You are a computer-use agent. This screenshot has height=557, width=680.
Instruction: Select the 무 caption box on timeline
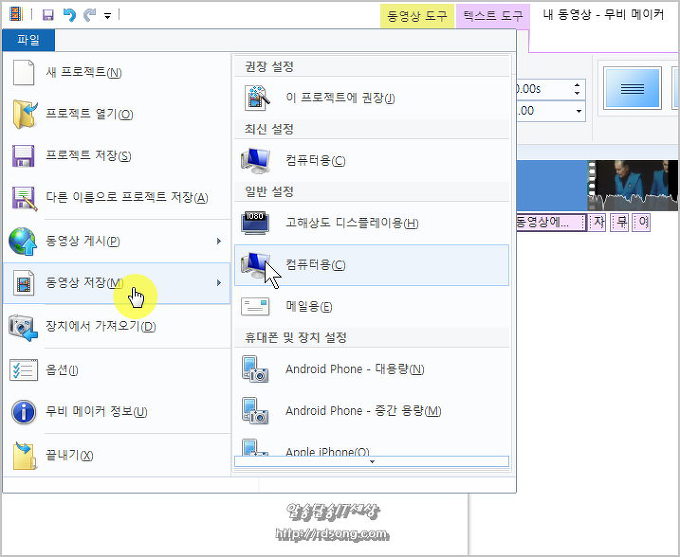point(620,223)
